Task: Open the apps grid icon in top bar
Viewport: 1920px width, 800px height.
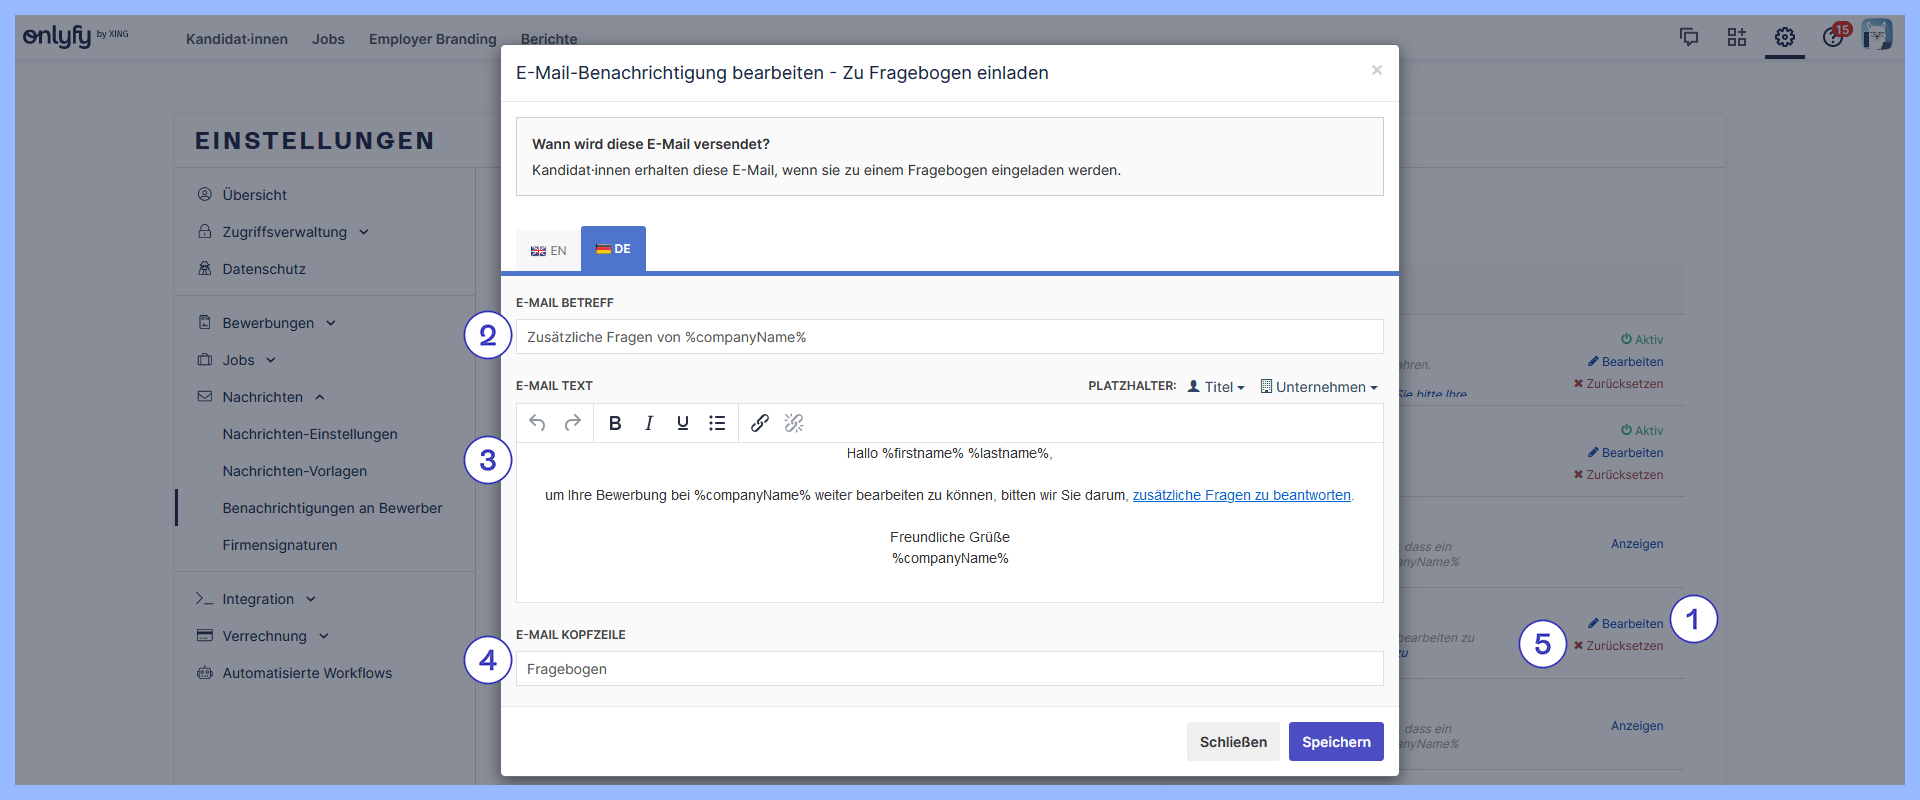Action: click(1737, 37)
